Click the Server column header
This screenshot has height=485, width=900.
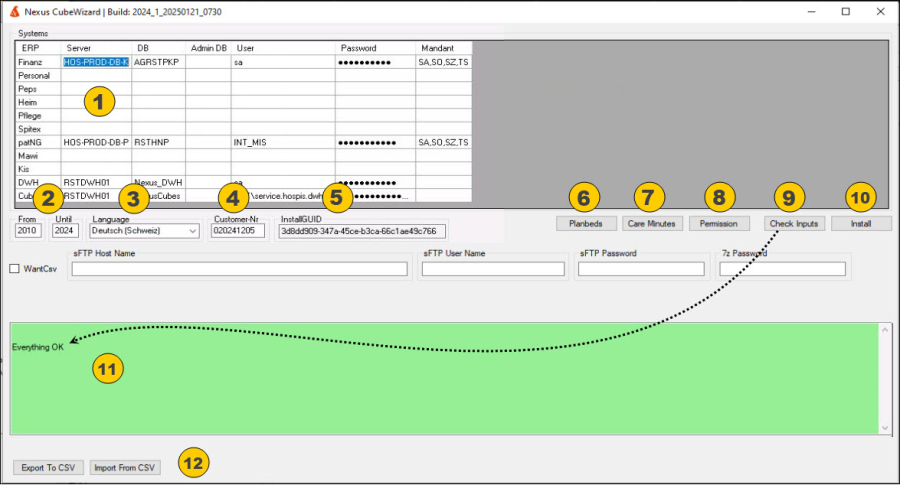tap(96, 48)
